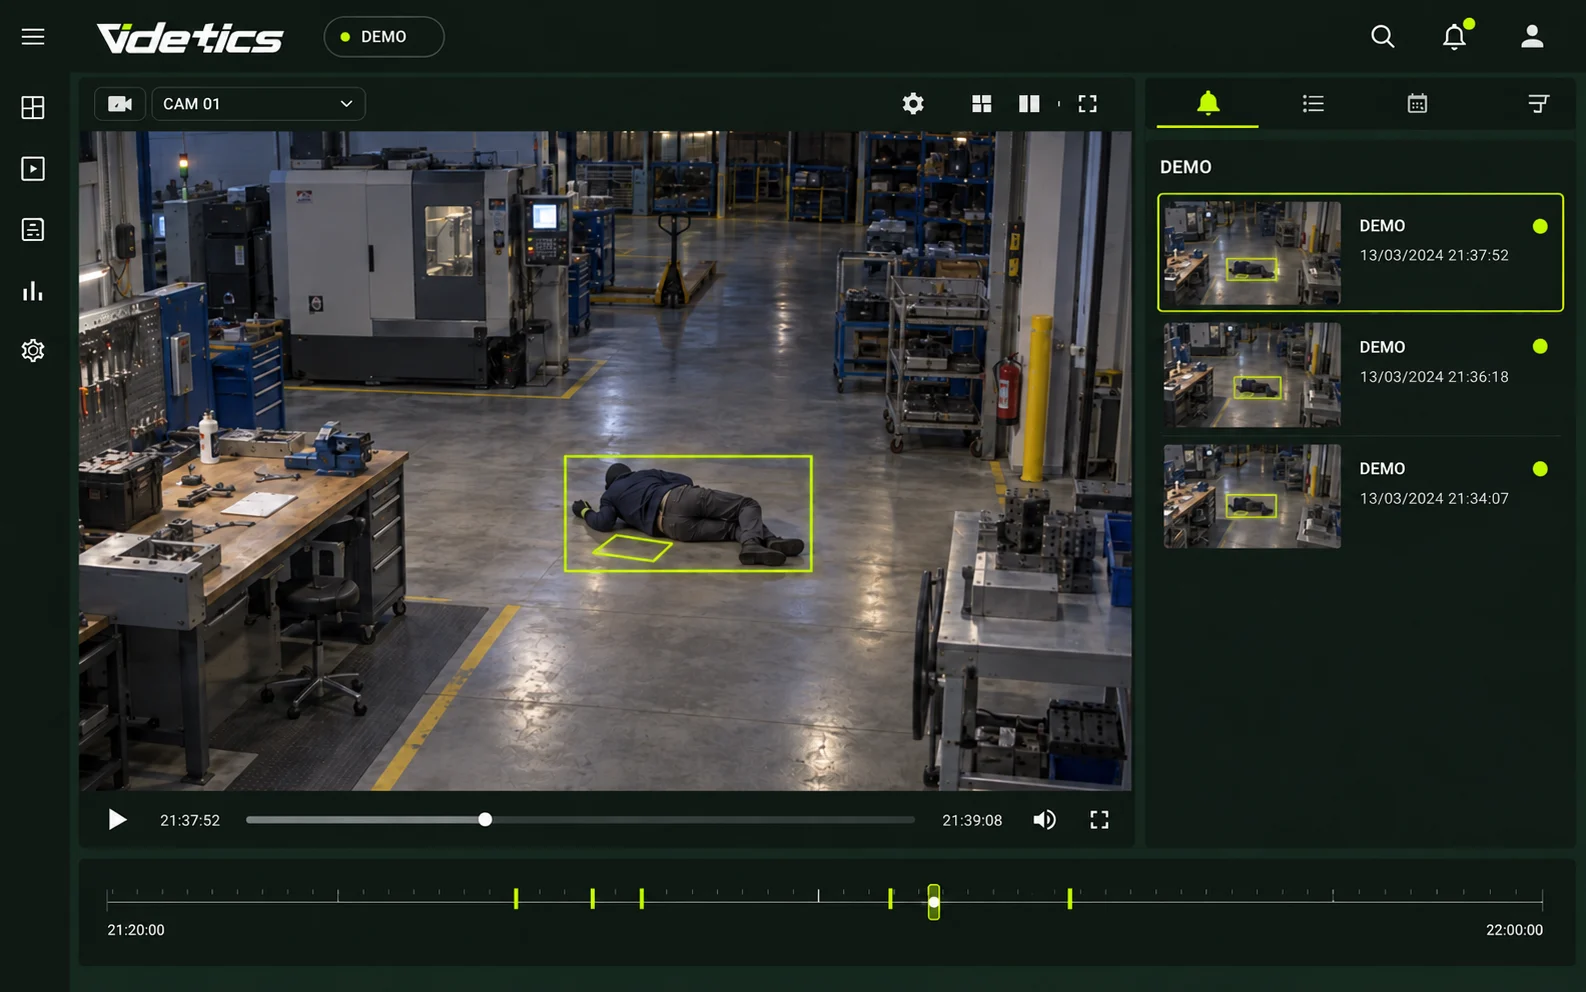Switch to two-column split layout
The width and height of the screenshot is (1586, 992).
pyautogui.click(x=1029, y=104)
